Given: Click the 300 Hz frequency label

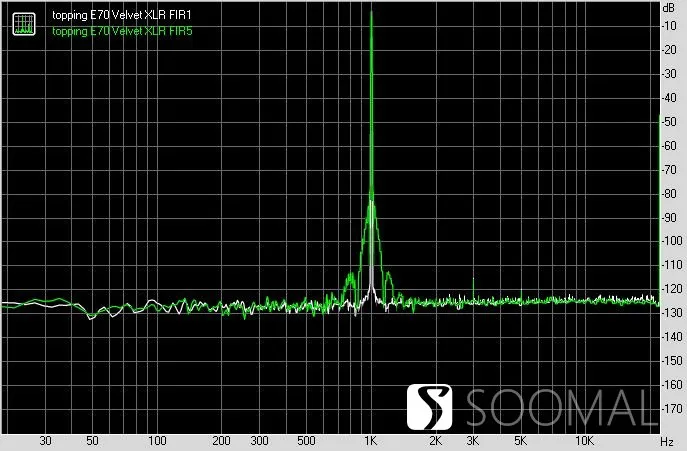Looking at the screenshot, I should point(259,441).
